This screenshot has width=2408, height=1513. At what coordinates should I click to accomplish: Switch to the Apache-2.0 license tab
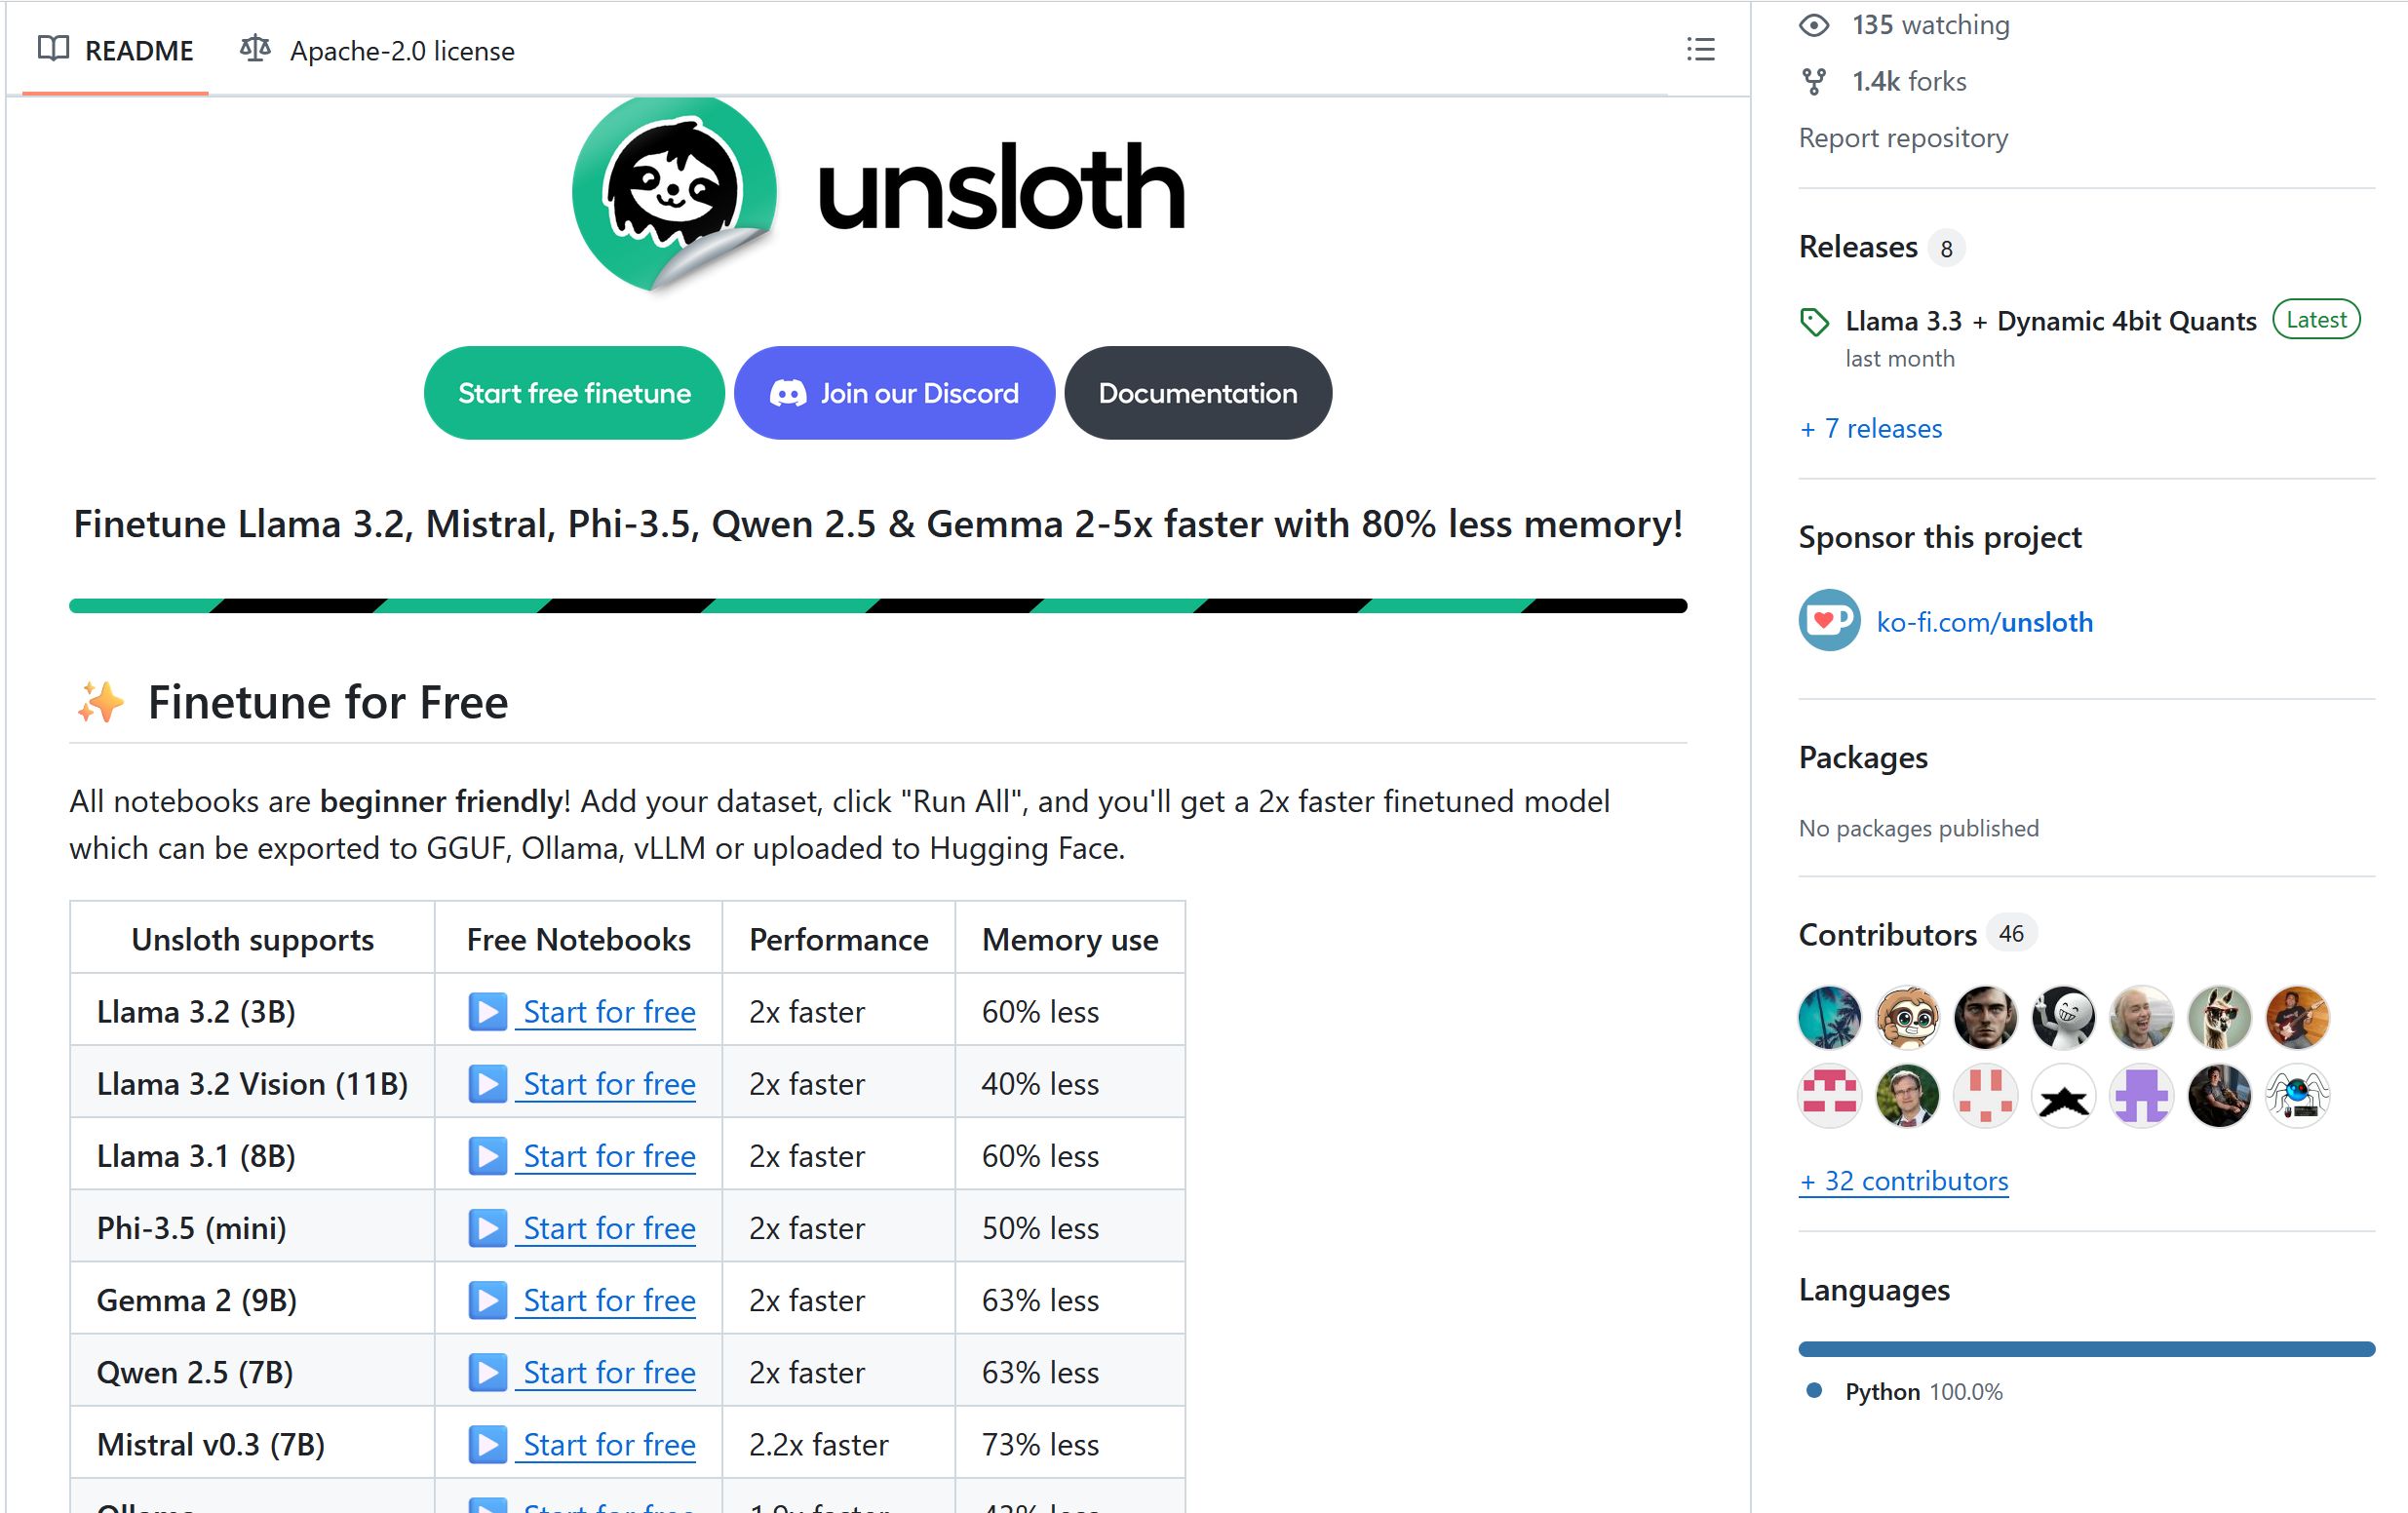378,50
